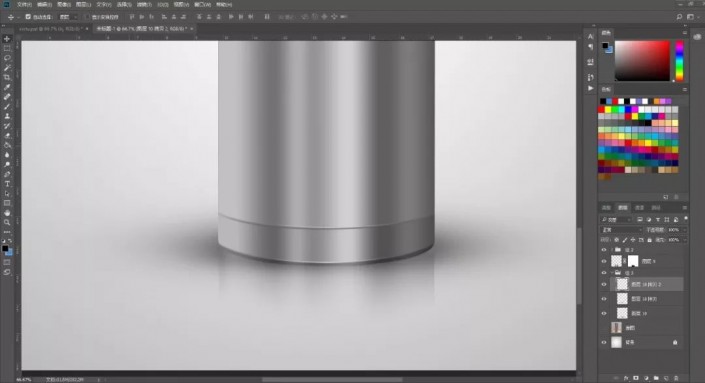Select the Crop tool

coord(7,78)
